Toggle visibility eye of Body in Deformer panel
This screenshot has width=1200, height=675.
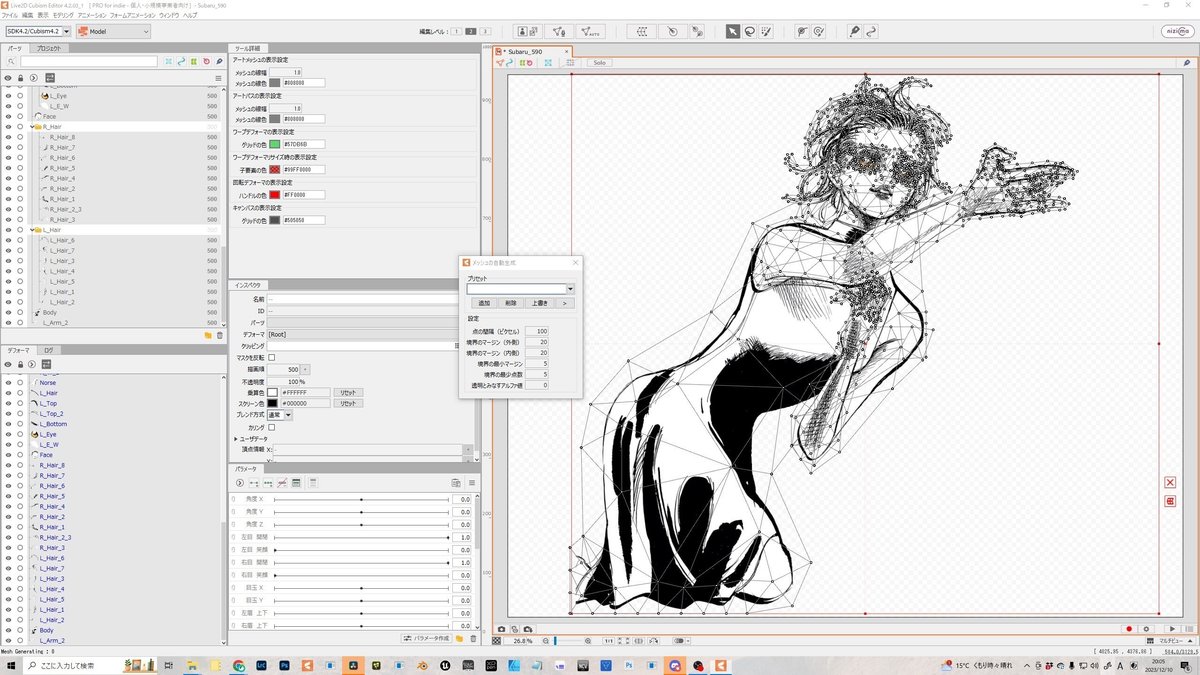point(8,631)
